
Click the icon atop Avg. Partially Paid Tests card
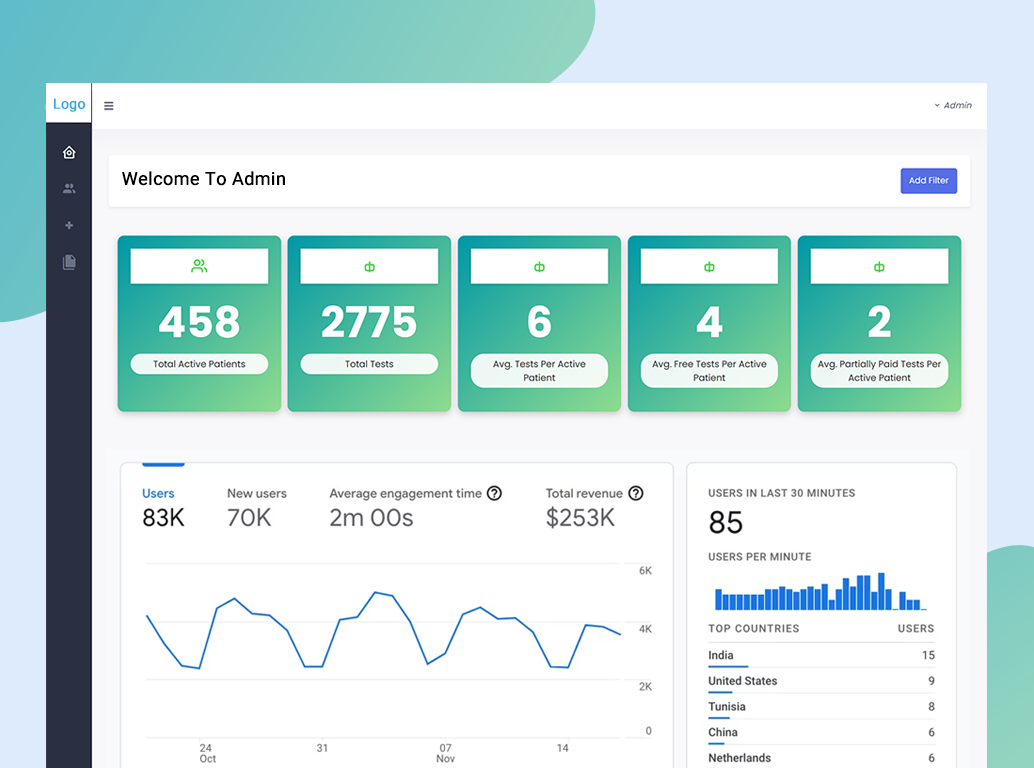pos(879,267)
